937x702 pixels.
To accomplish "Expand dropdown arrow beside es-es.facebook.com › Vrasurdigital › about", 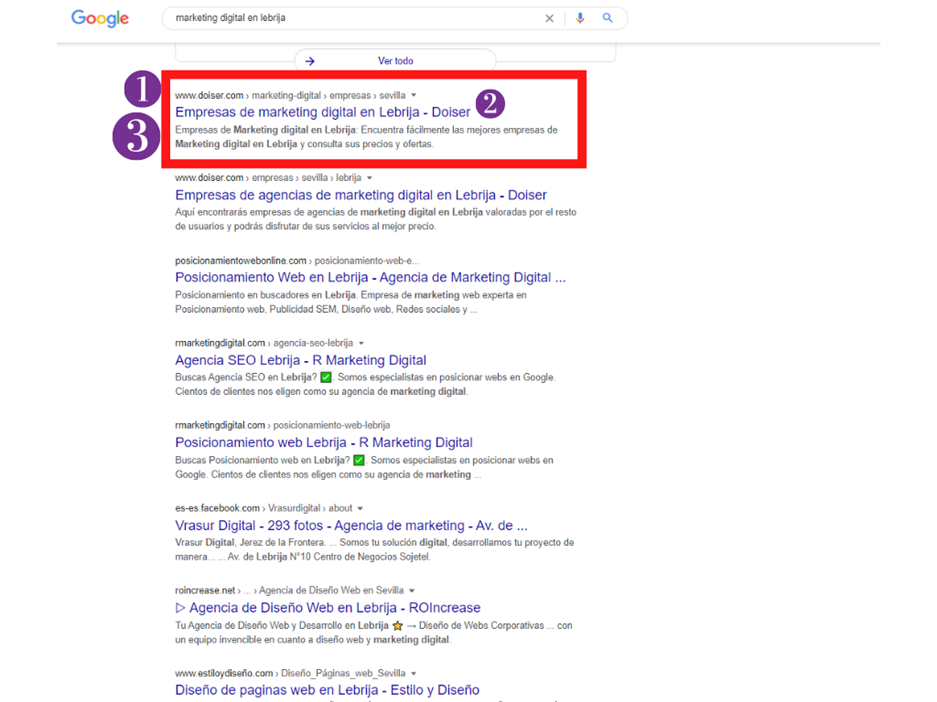I will pyautogui.click(x=360, y=508).
